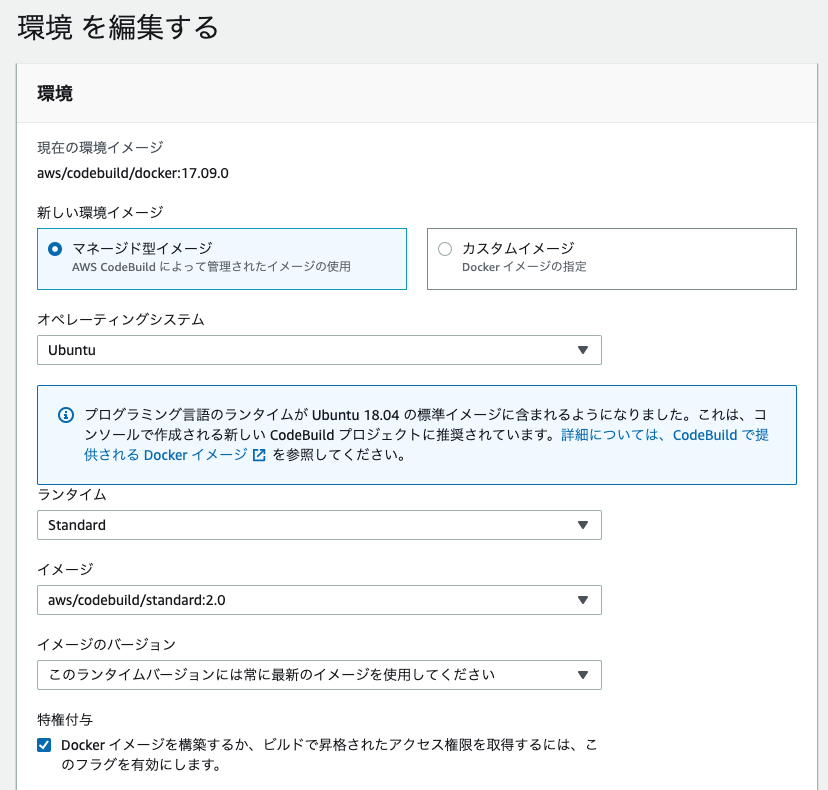The height and width of the screenshot is (790, 828).
Task: Click the 現在の環境イメージ label
Action: (x=100, y=147)
